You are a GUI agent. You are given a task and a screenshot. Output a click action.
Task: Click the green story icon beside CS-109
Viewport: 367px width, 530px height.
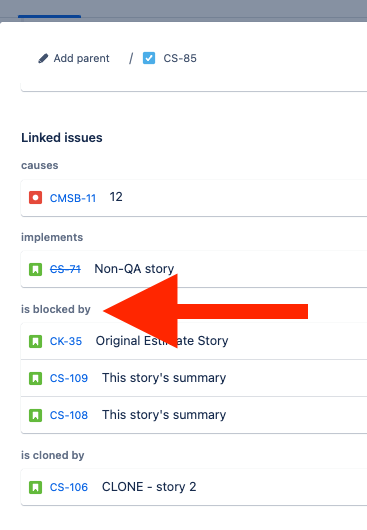tap(35, 378)
